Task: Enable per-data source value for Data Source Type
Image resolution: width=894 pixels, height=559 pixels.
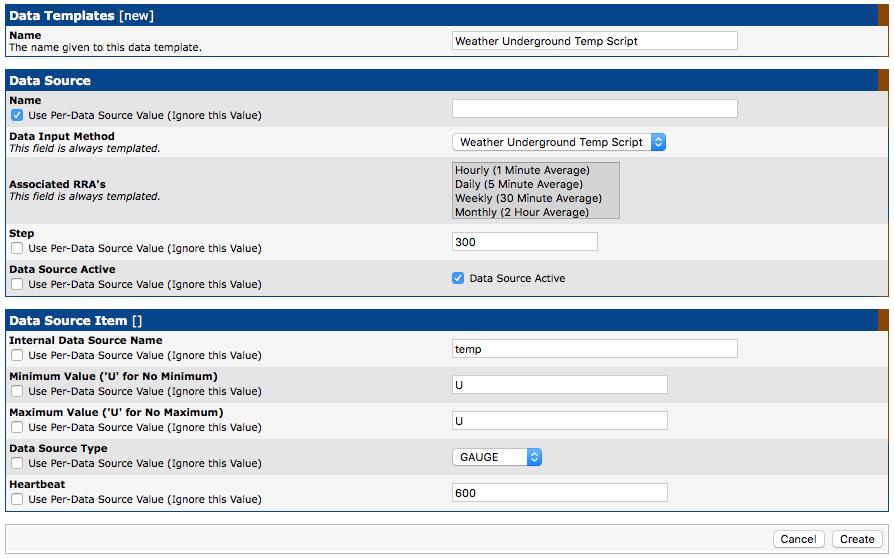Action: pyautogui.click(x=17, y=463)
